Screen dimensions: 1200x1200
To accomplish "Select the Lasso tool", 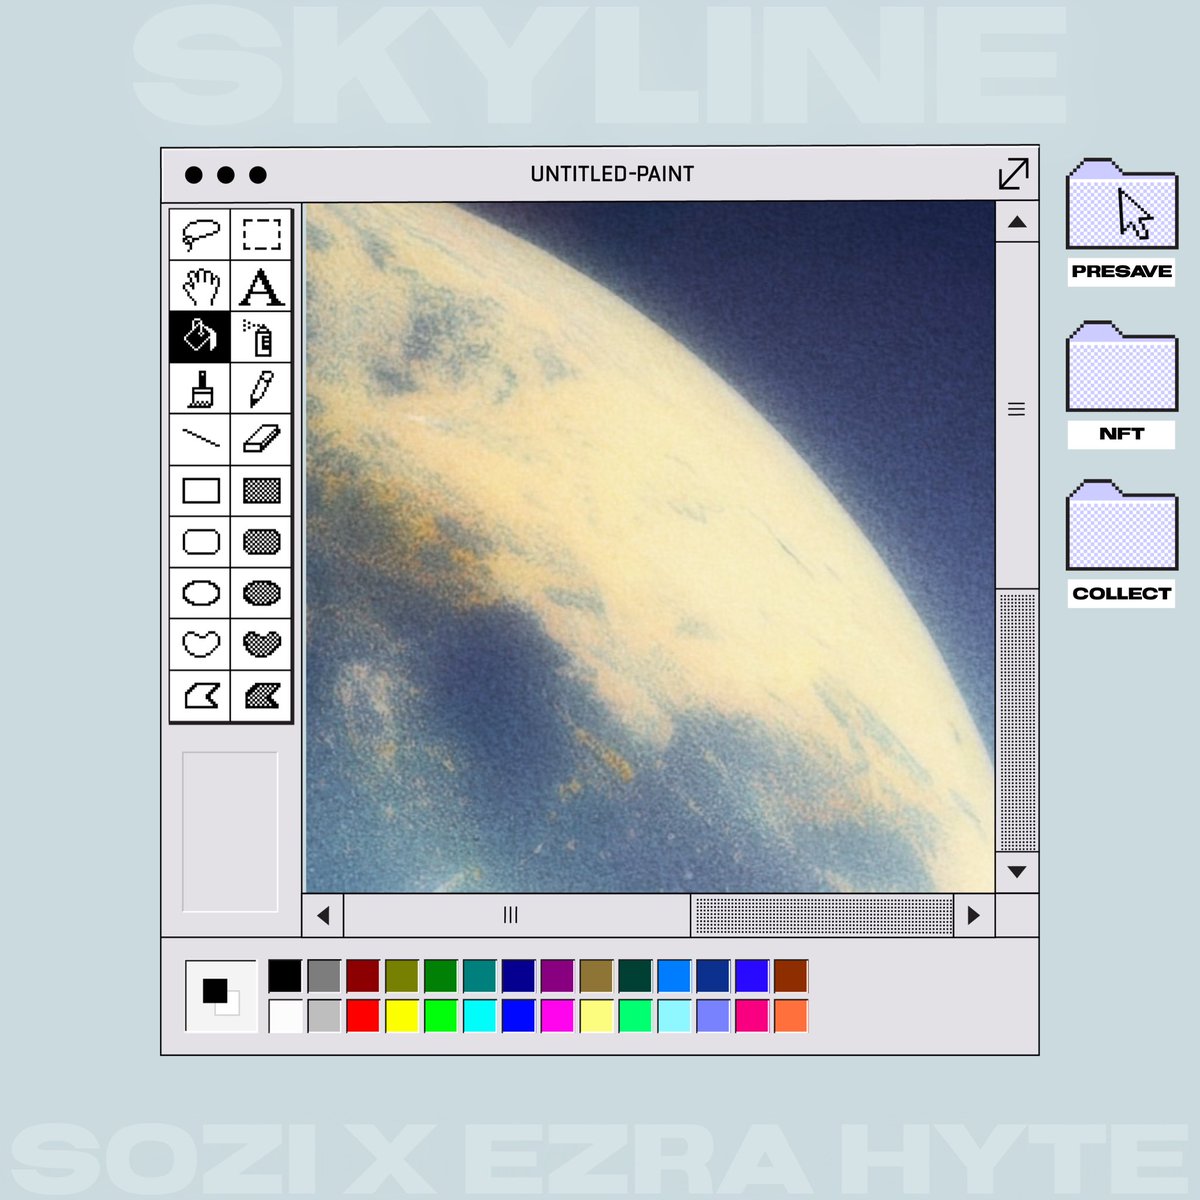I will [x=200, y=234].
